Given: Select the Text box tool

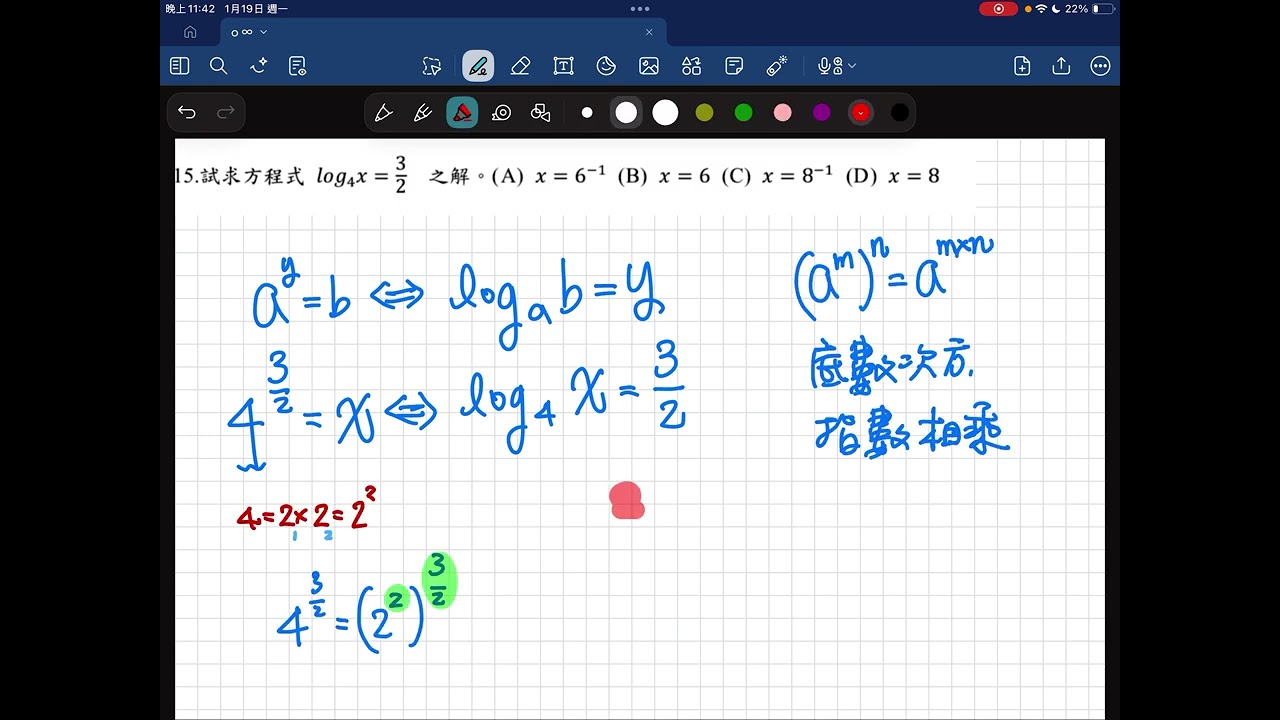Looking at the screenshot, I should pos(563,66).
